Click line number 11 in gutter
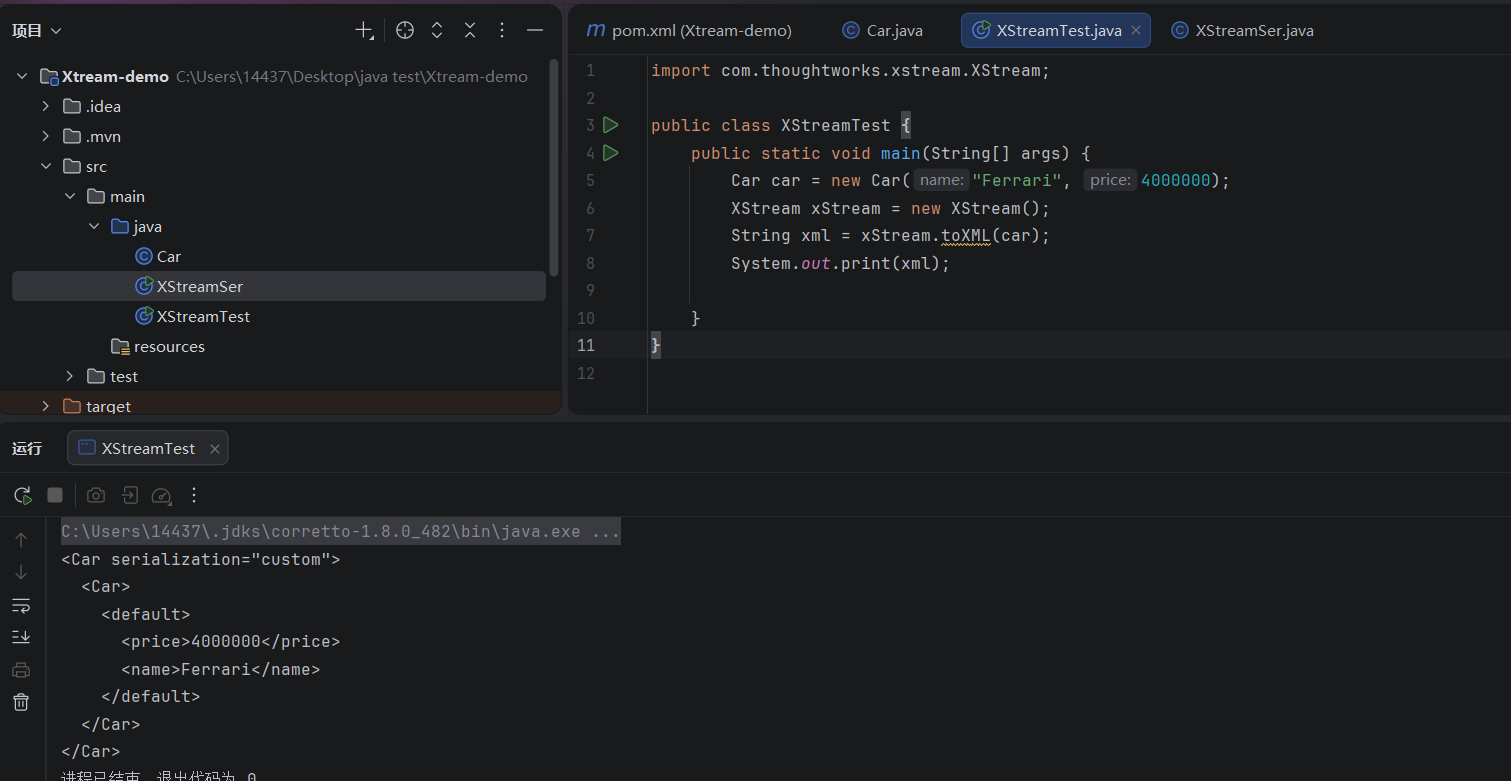 [586, 346]
